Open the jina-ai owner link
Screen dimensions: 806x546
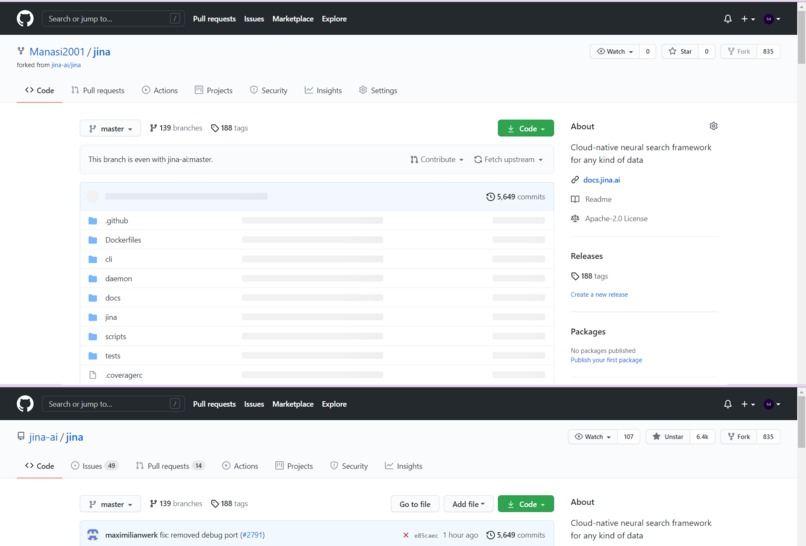pyautogui.click(x=44, y=437)
